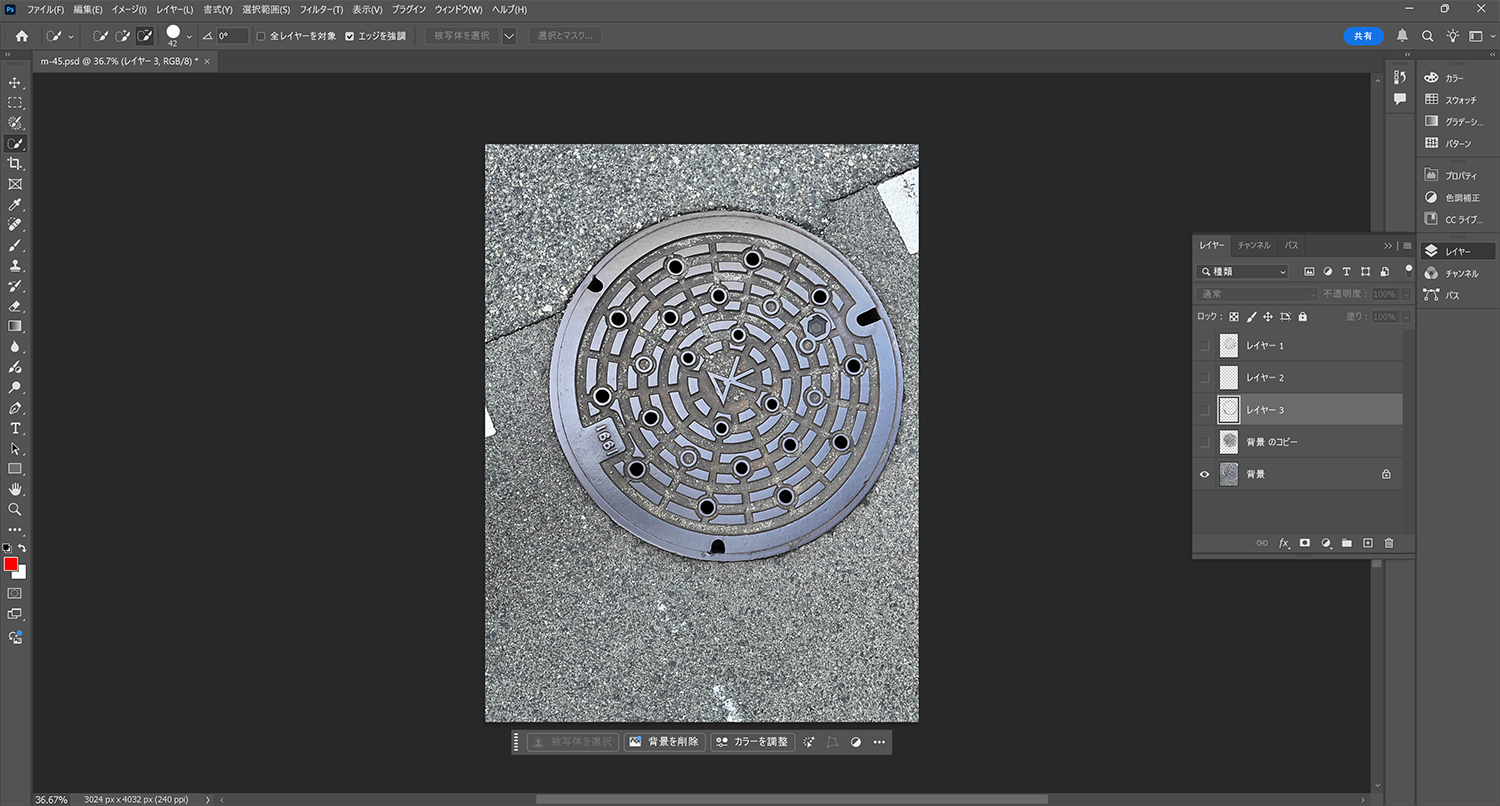This screenshot has width=1500, height=806.
Task: Show レイヤー 2 visibility
Action: (x=1205, y=377)
